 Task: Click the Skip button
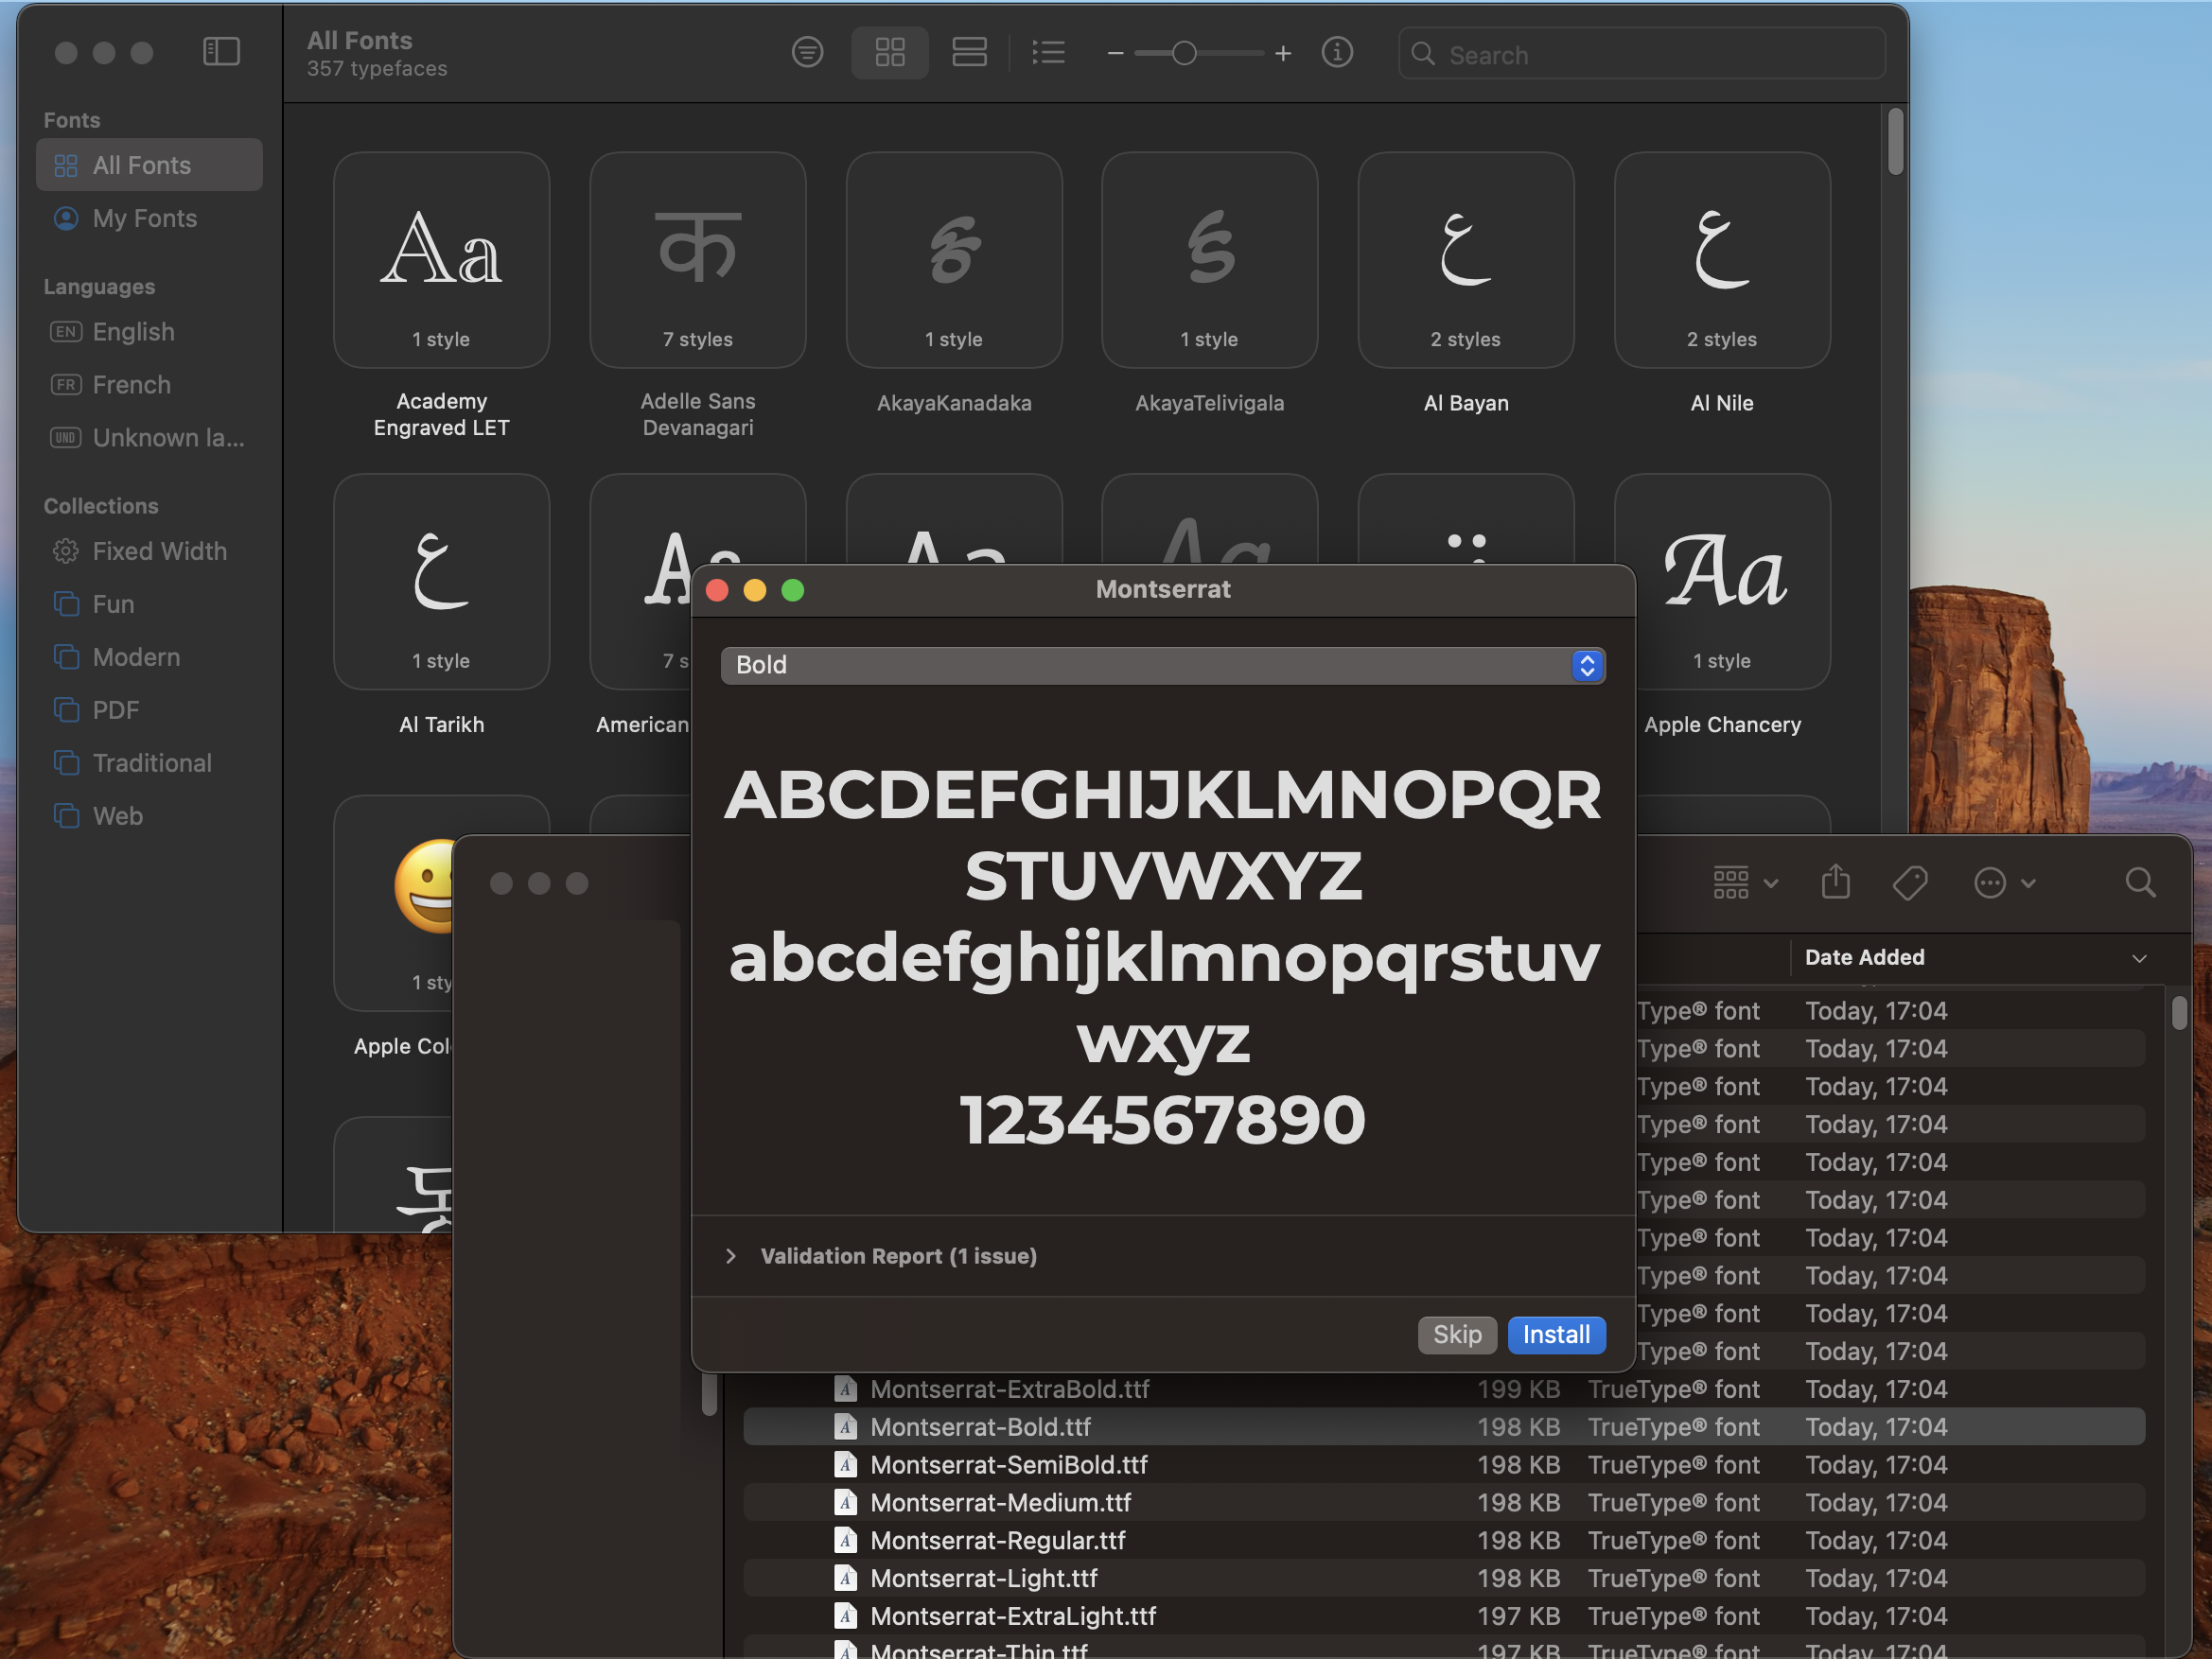pos(1457,1334)
